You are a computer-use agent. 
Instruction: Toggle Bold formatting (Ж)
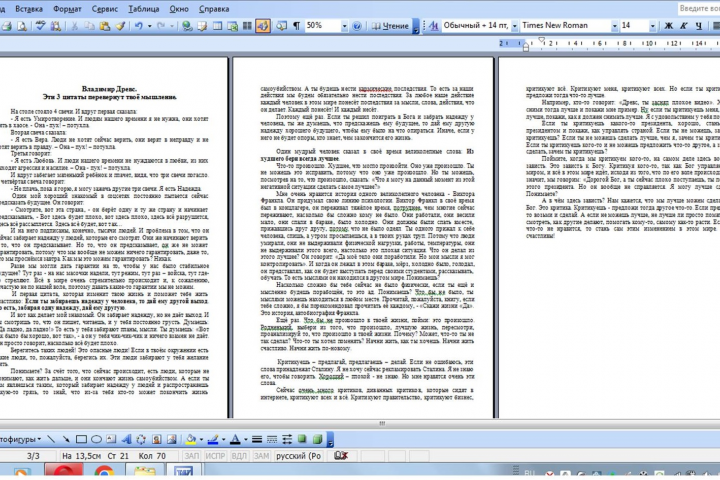(669, 26)
